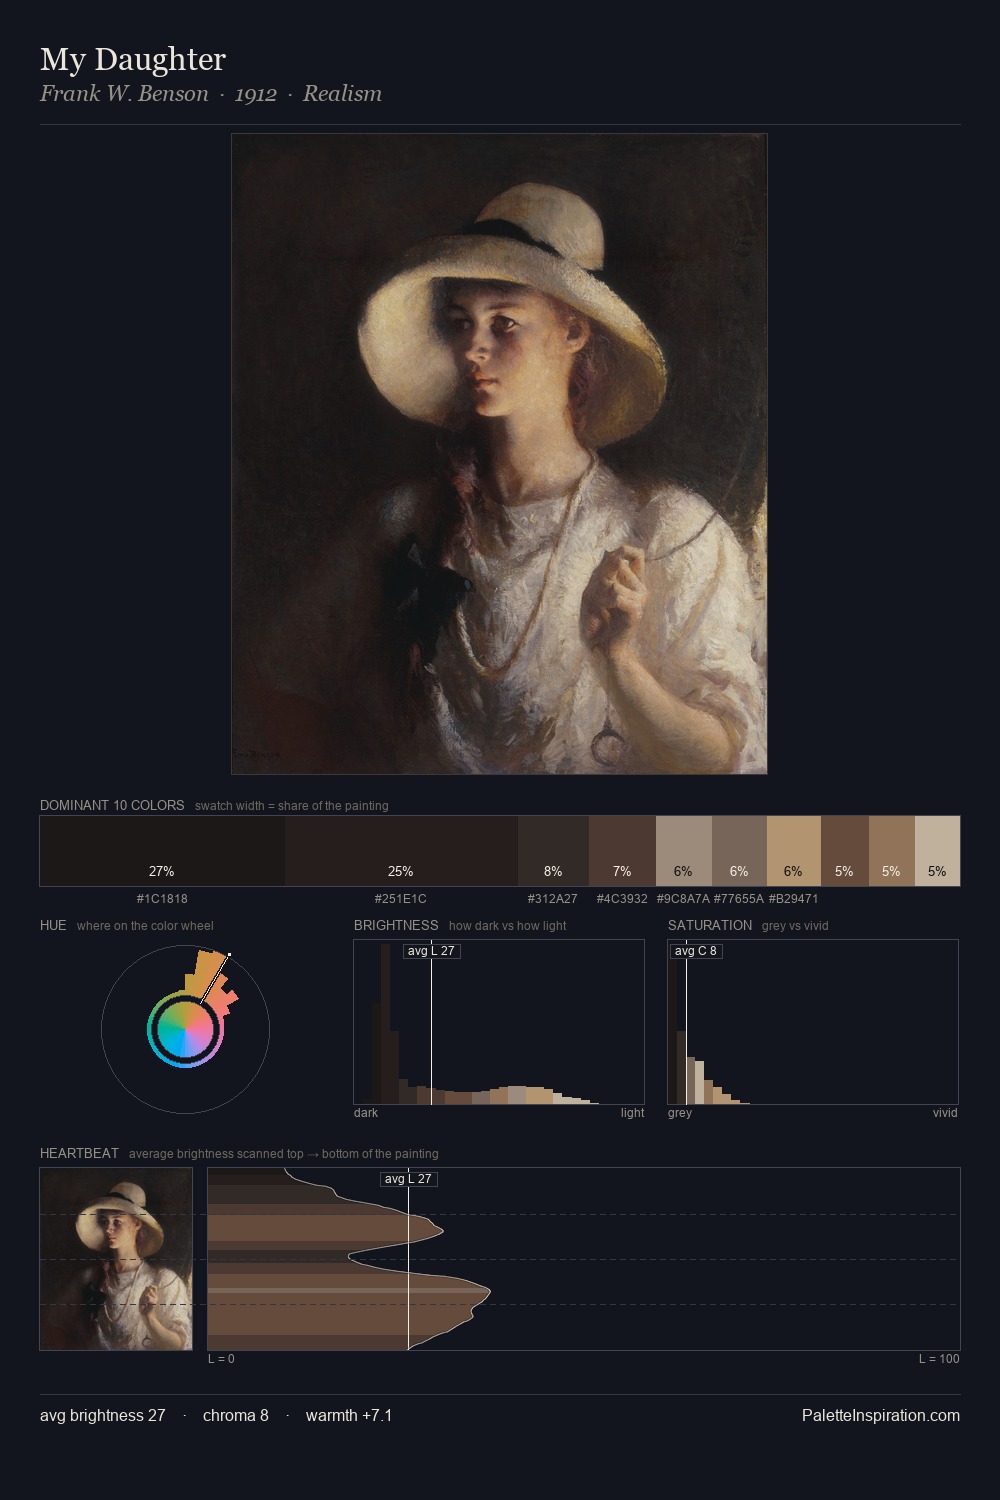Click the palest beige swatch, rightmost in the bar
1000x1500 pixels.
(937, 851)
